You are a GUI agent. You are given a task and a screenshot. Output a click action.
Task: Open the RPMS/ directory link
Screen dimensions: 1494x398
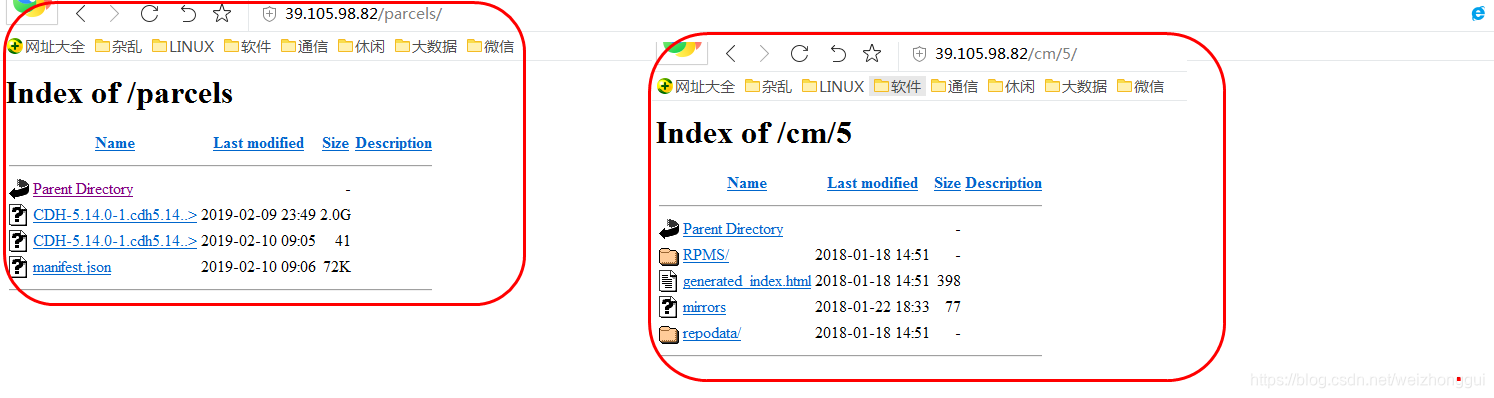tap(706, 255)
